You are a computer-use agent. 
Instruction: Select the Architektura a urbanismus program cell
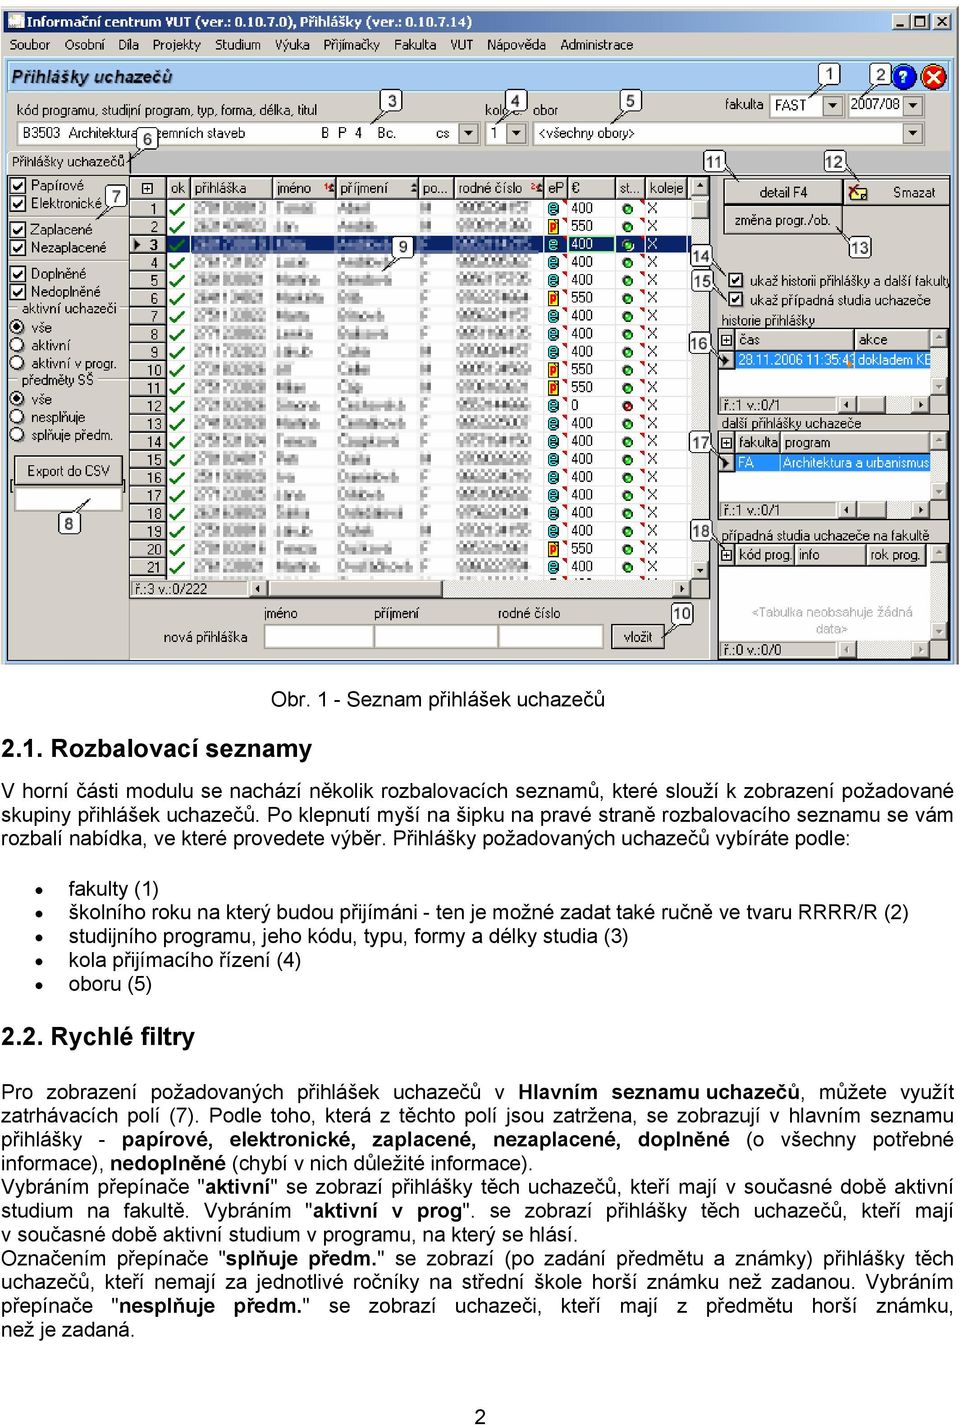click(x=856, y=463)
